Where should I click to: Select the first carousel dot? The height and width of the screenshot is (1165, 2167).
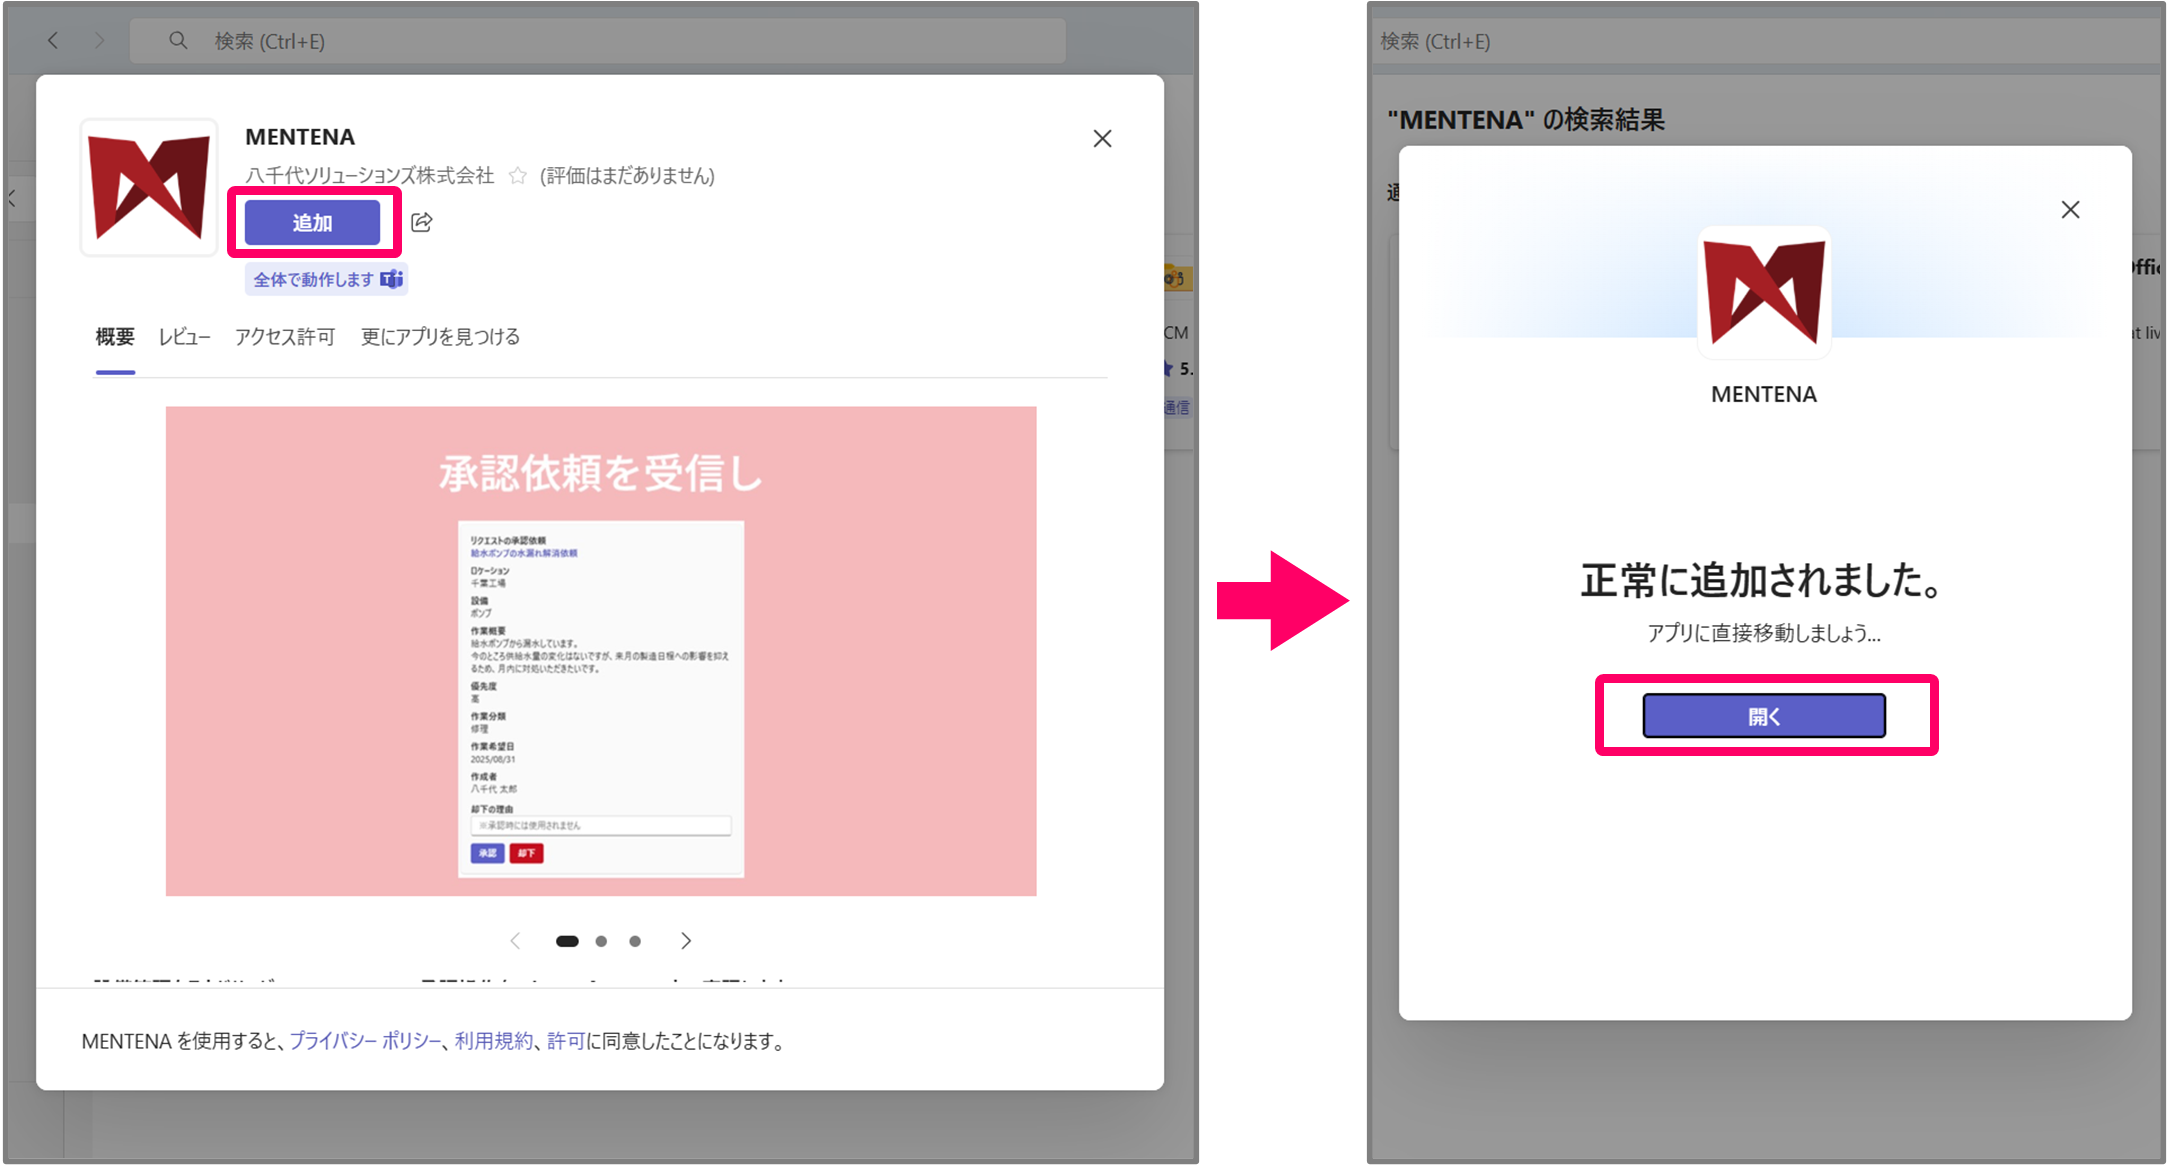pos(567,941)
